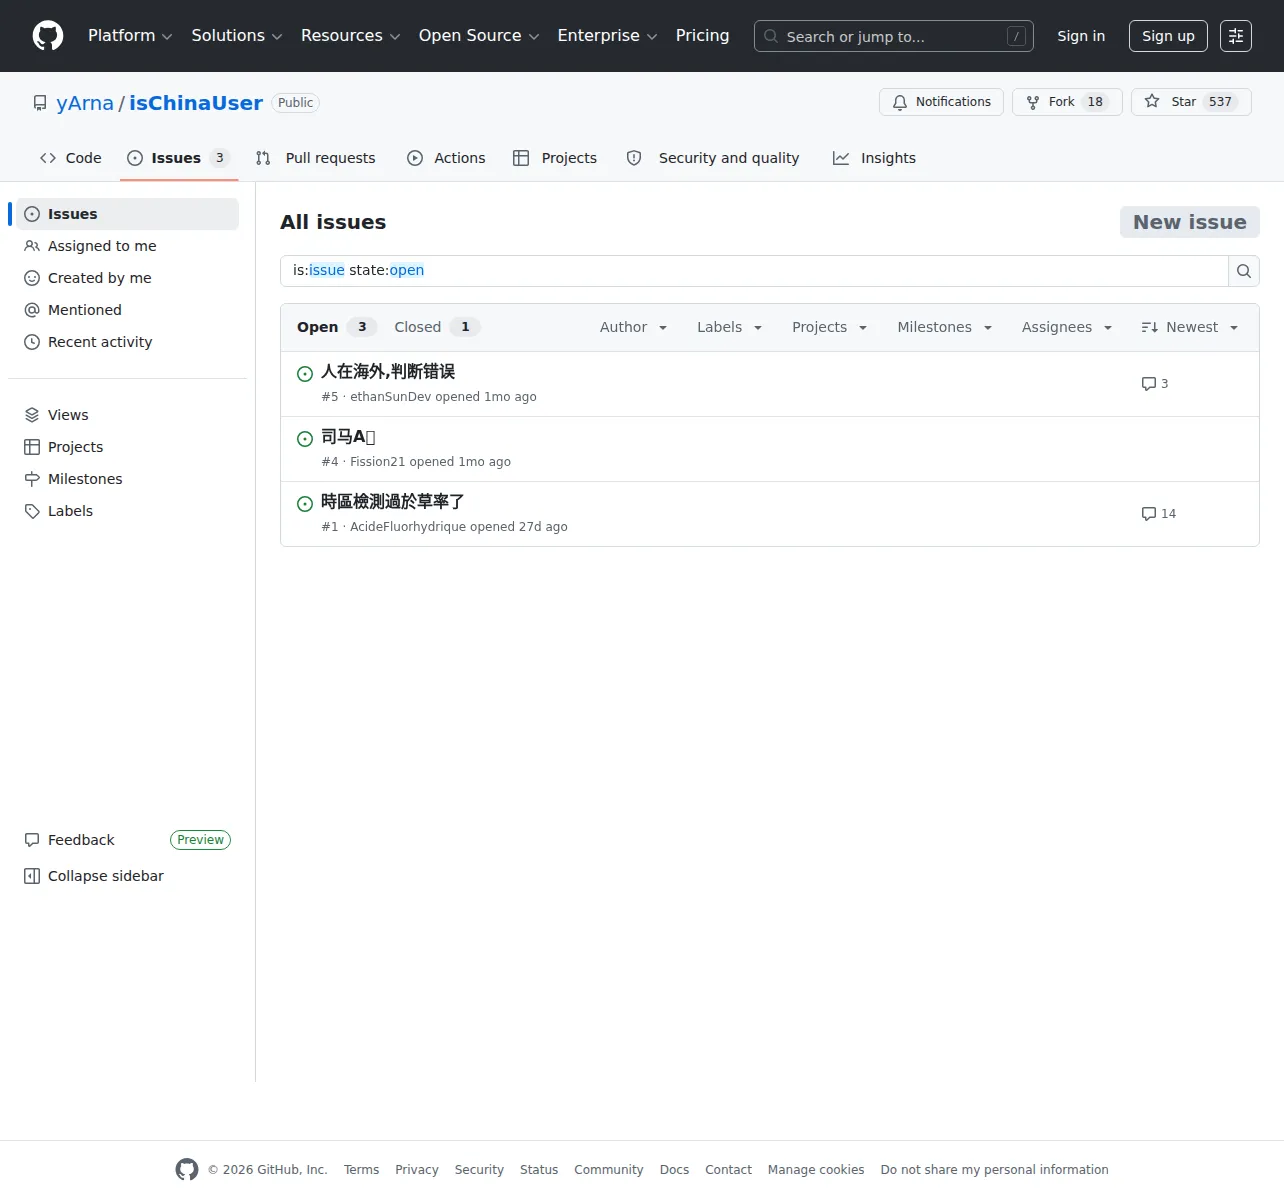Click the GitHub footer logo
The image size is (1284, 1199).
click(187, 1169)
